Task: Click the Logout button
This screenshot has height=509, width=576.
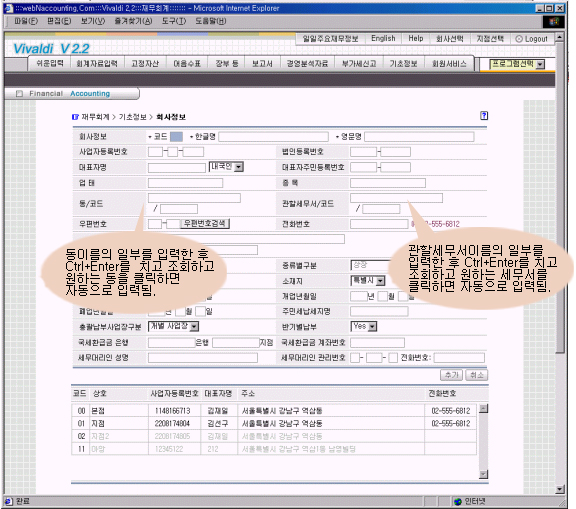Action: (x=532, y=39)
